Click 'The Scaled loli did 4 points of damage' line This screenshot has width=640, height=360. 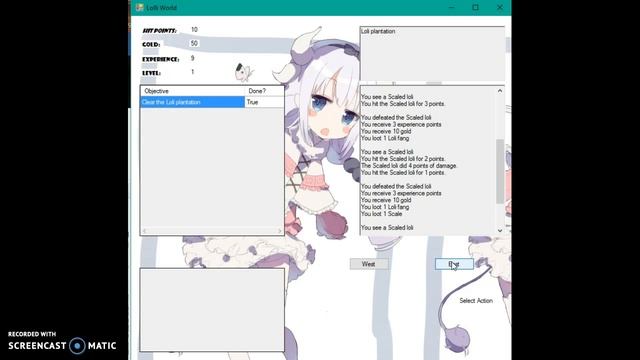[409, 166]
